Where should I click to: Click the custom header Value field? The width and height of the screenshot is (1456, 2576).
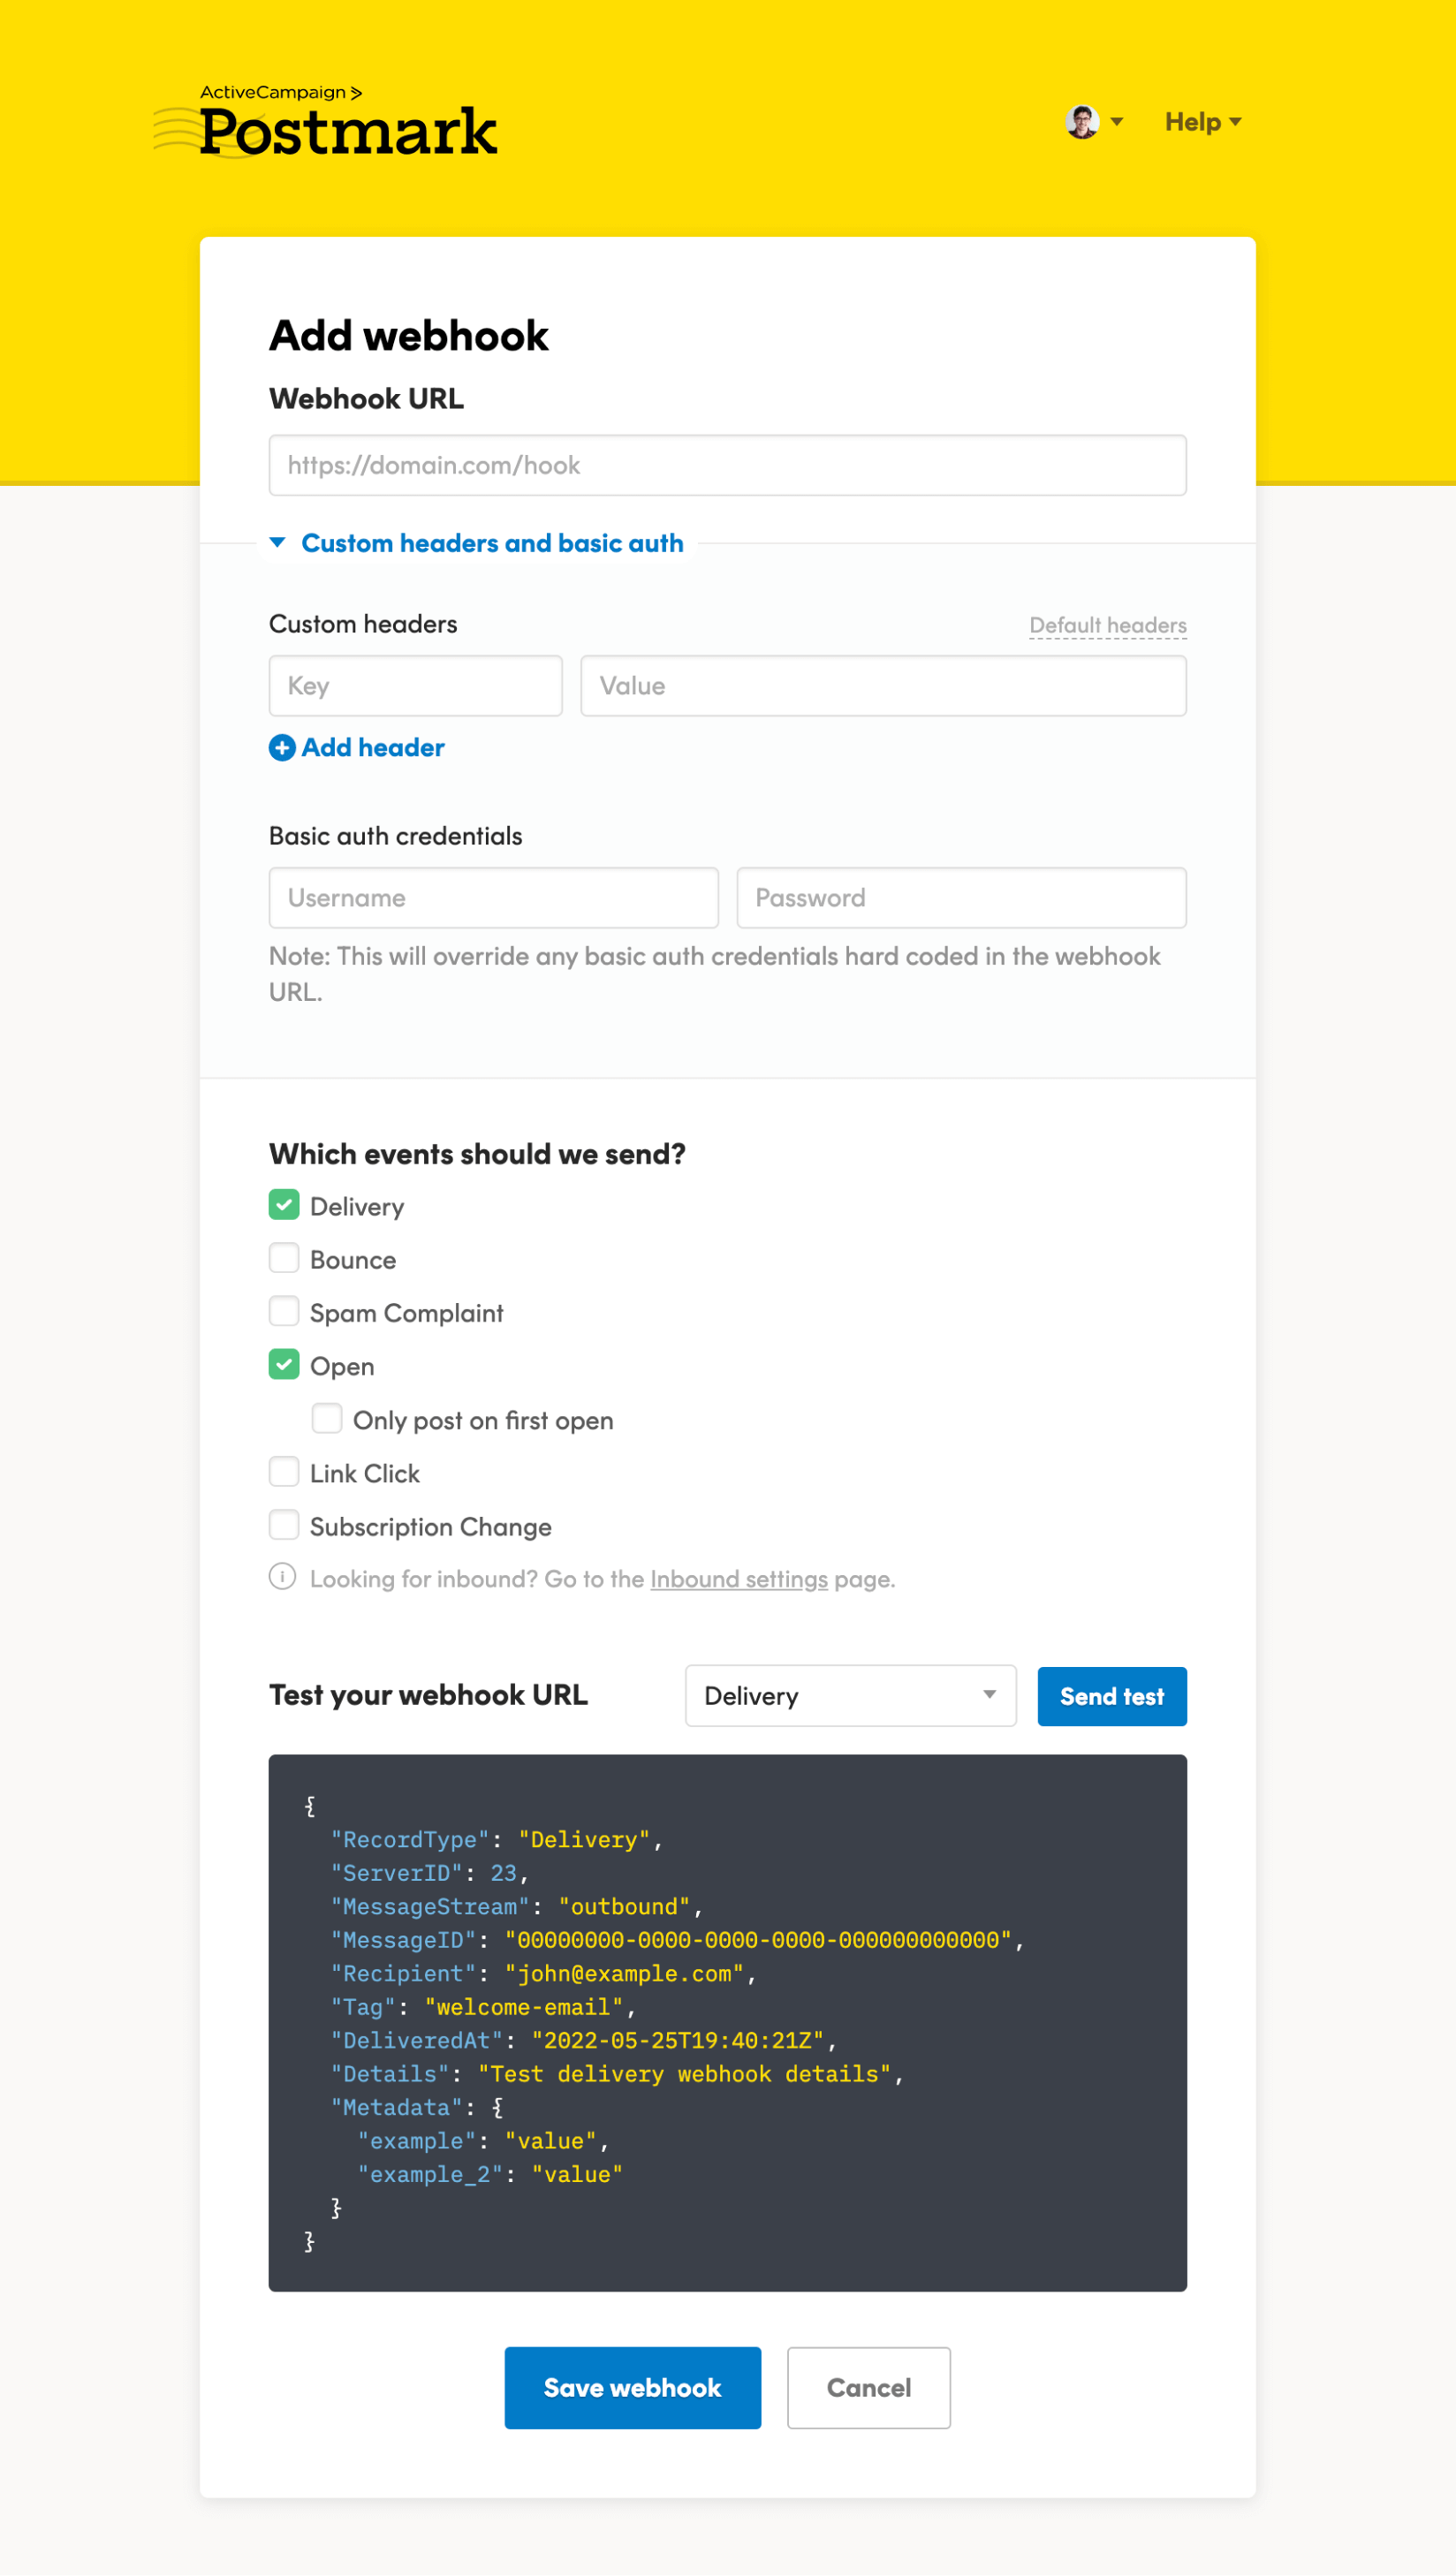tap(883, 686)
